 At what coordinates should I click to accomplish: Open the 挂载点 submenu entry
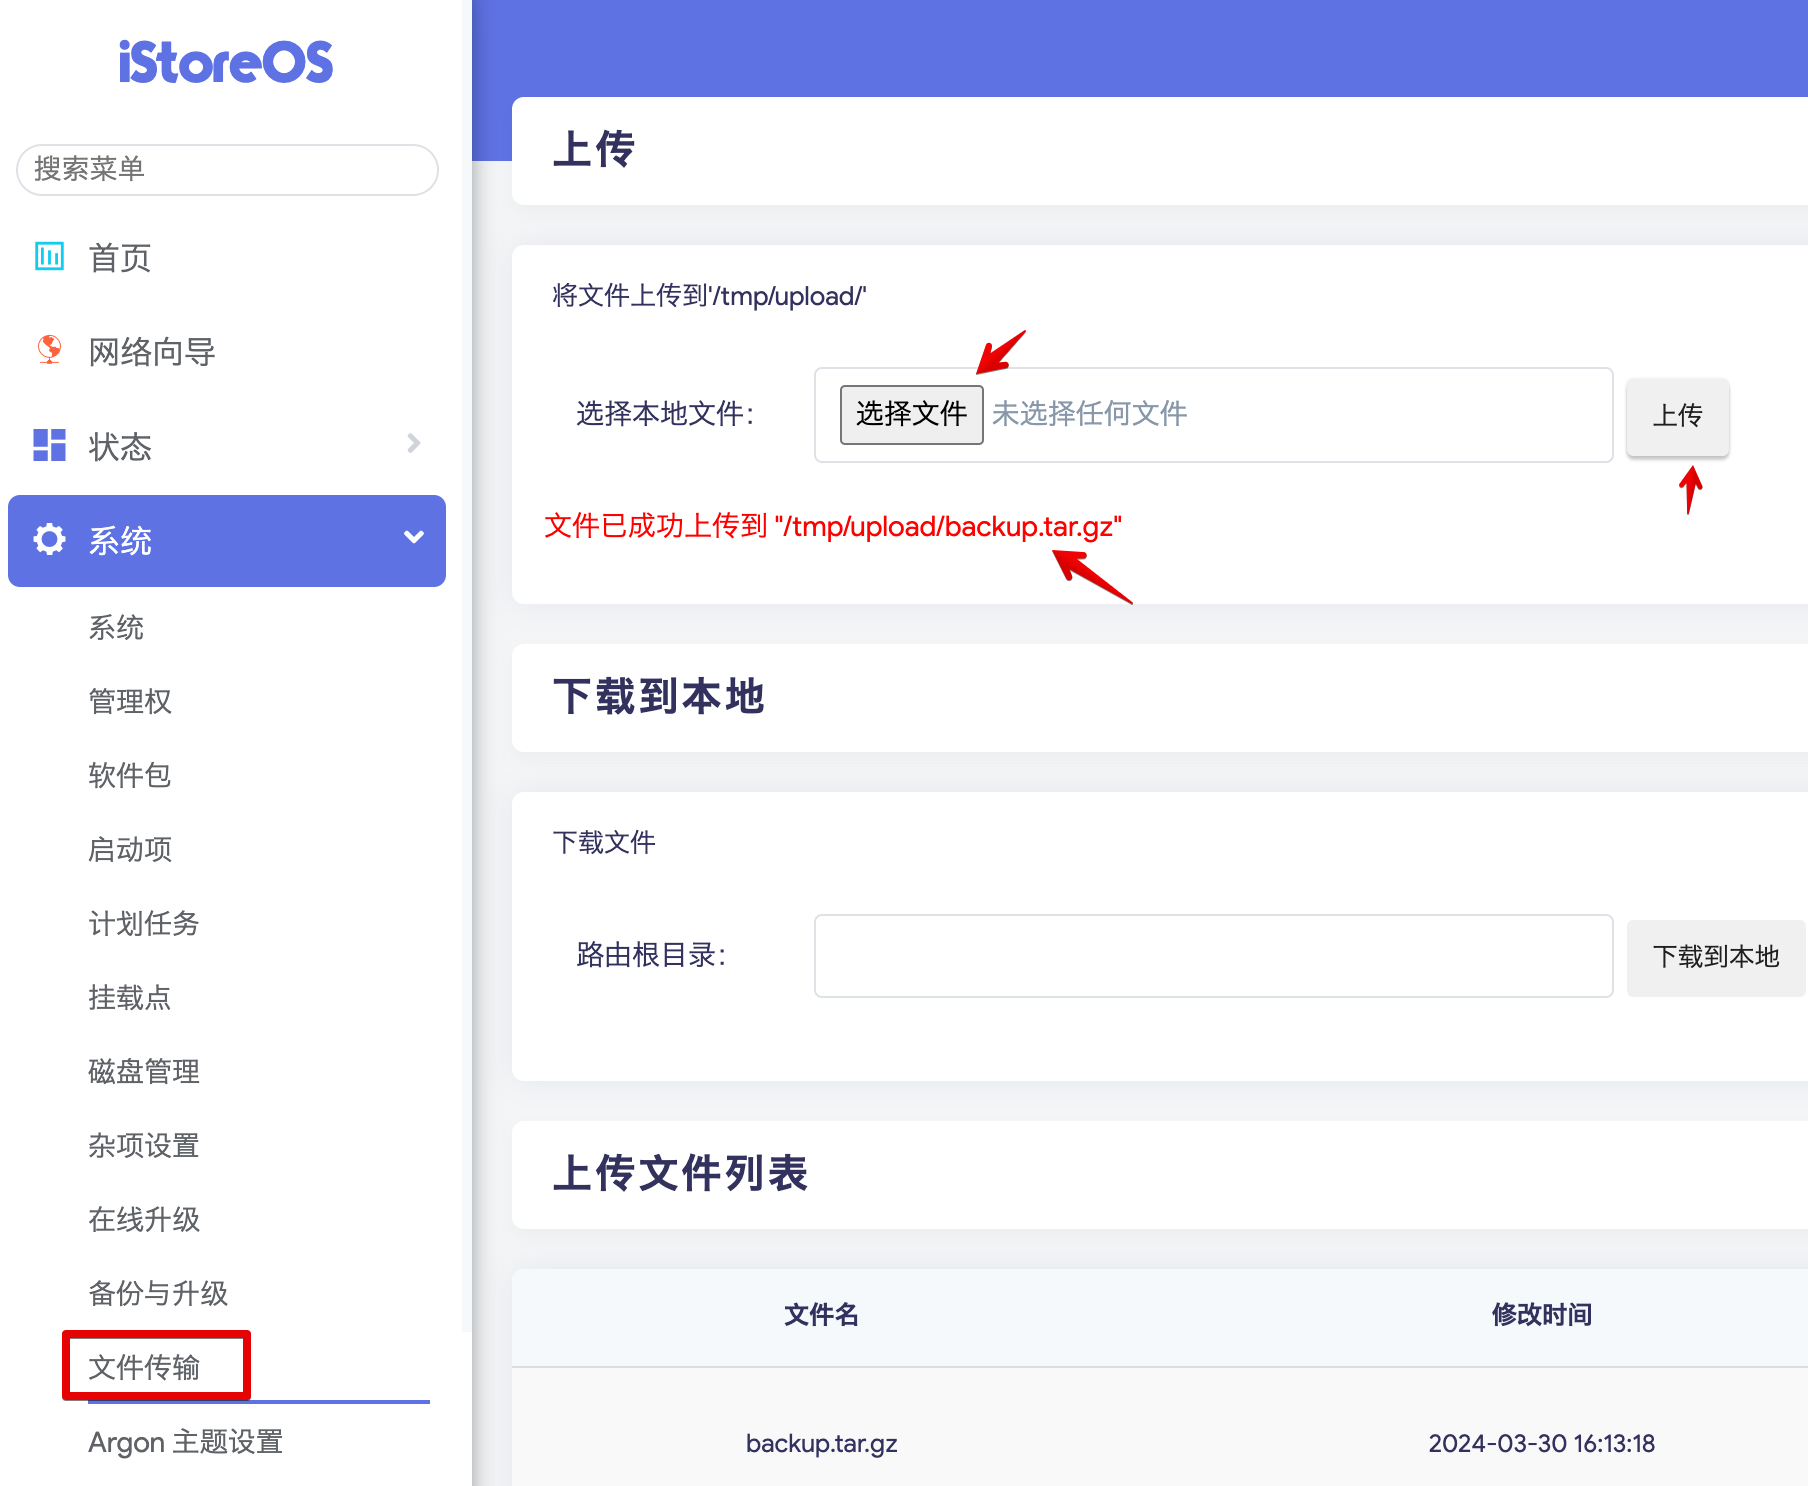coord(130,997)
